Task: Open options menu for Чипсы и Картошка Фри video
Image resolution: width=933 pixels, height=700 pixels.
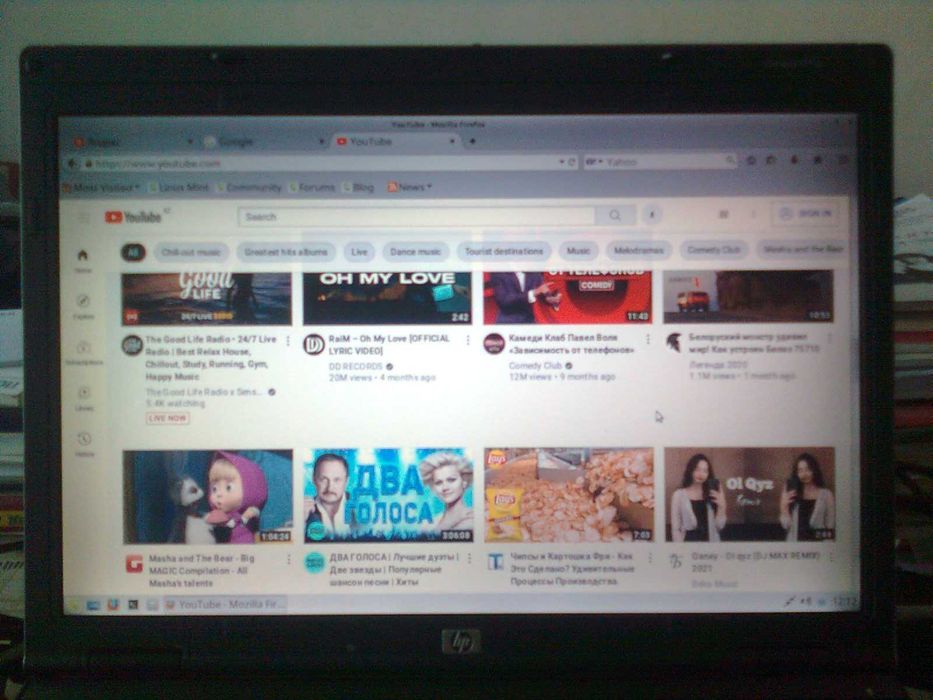Action: pos(650,558)
